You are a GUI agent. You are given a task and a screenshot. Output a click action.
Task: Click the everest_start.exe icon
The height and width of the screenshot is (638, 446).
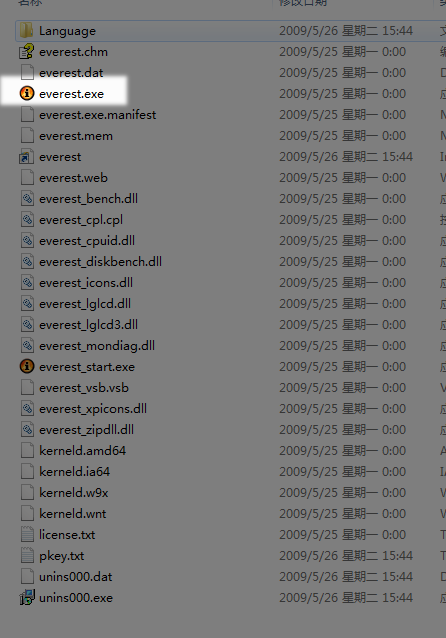27,367
